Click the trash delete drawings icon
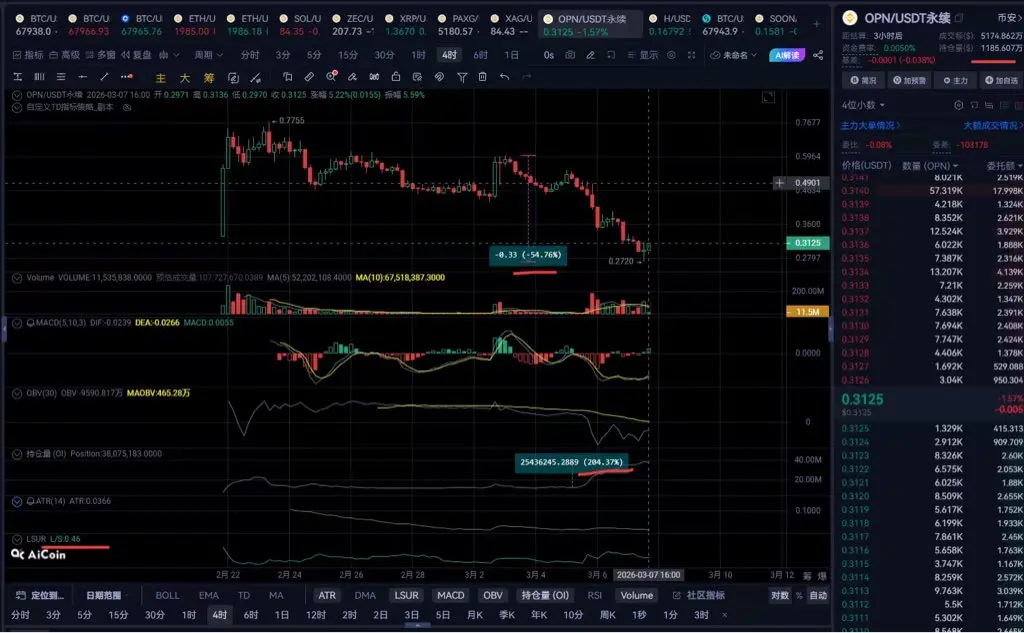 [483, 77]
